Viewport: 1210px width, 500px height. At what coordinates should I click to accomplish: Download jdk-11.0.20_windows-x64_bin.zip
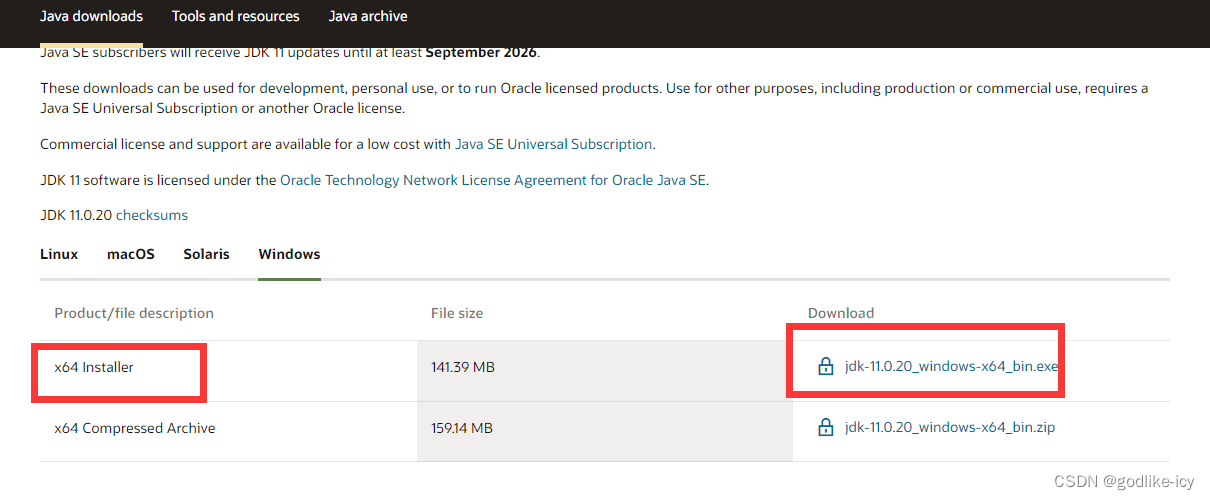949,428
